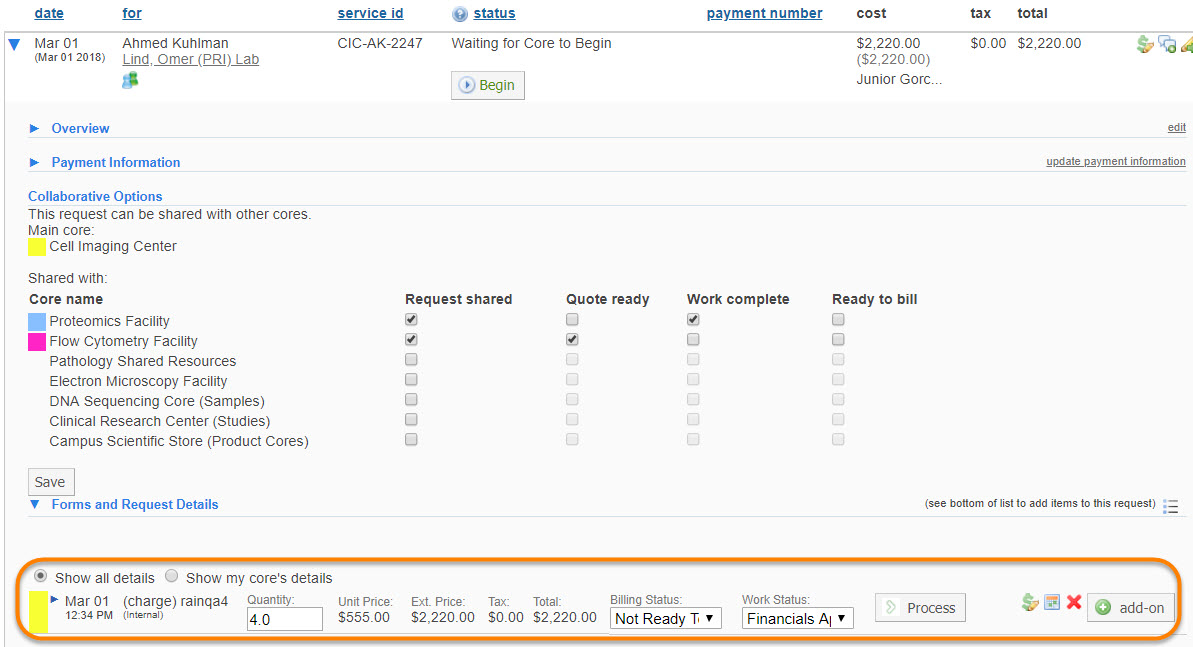
Task: Click the update payment information link
Action: click(x=1115, y=161)
